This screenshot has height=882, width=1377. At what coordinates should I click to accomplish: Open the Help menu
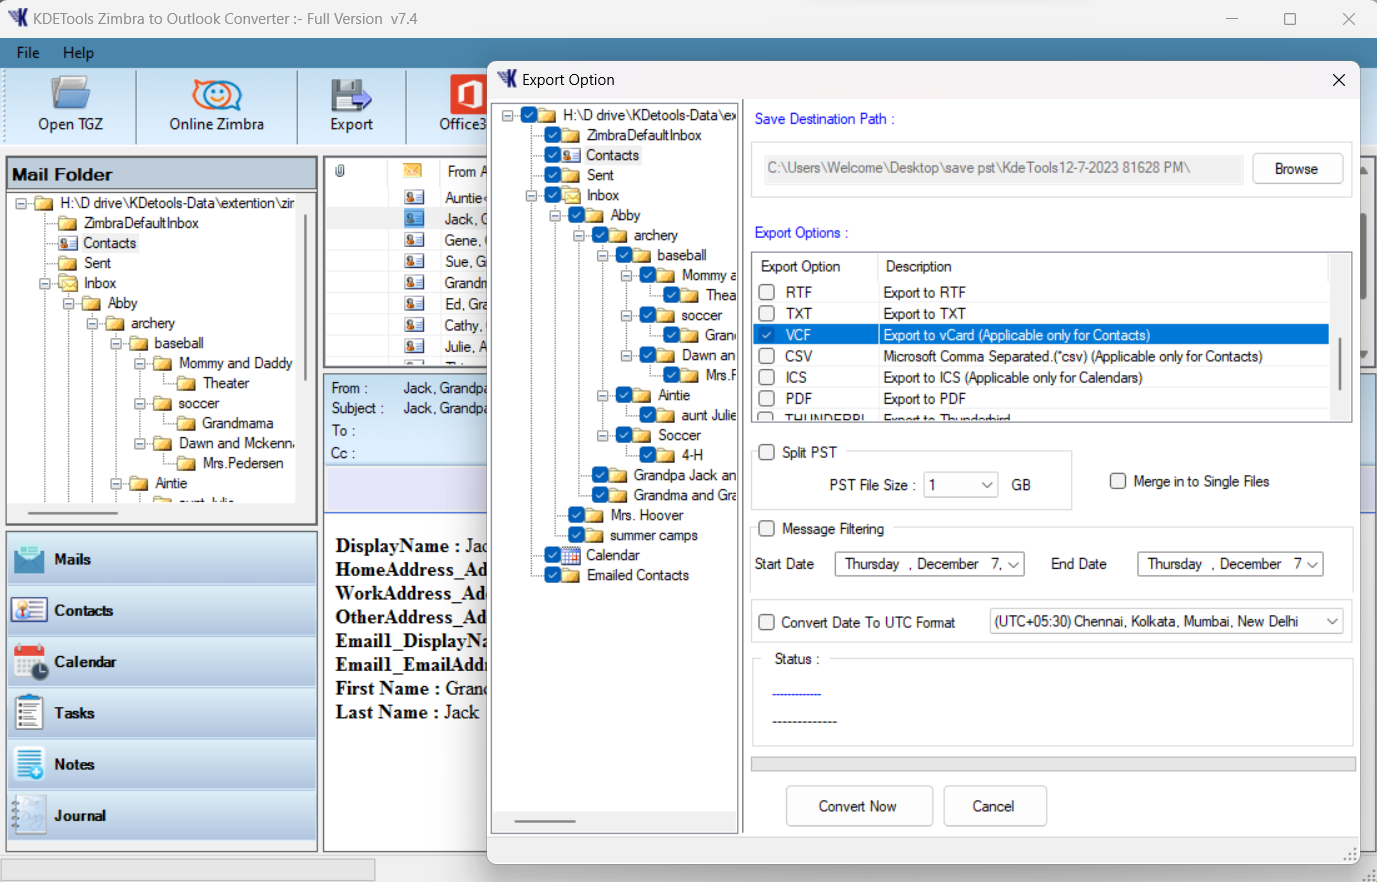click(78, 53)
